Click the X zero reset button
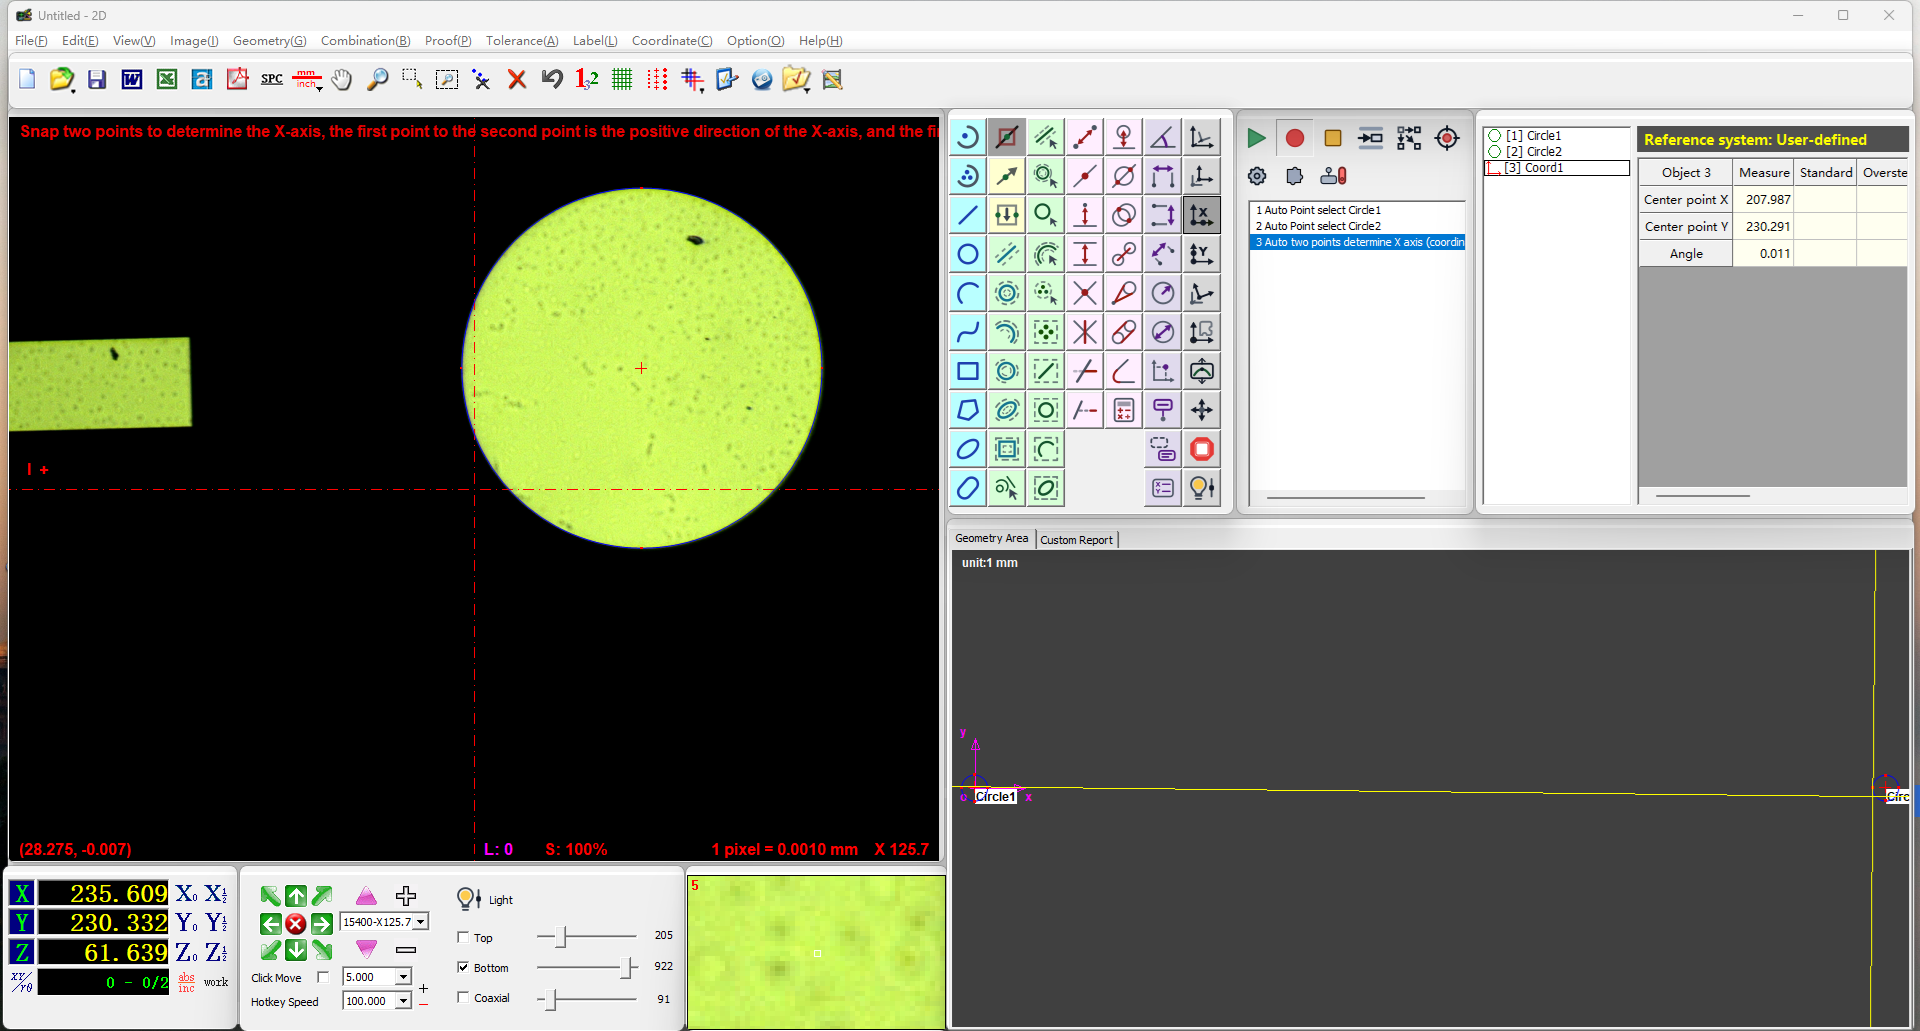The height and width of the screenshot is (1031, 1920). (186, 894)
